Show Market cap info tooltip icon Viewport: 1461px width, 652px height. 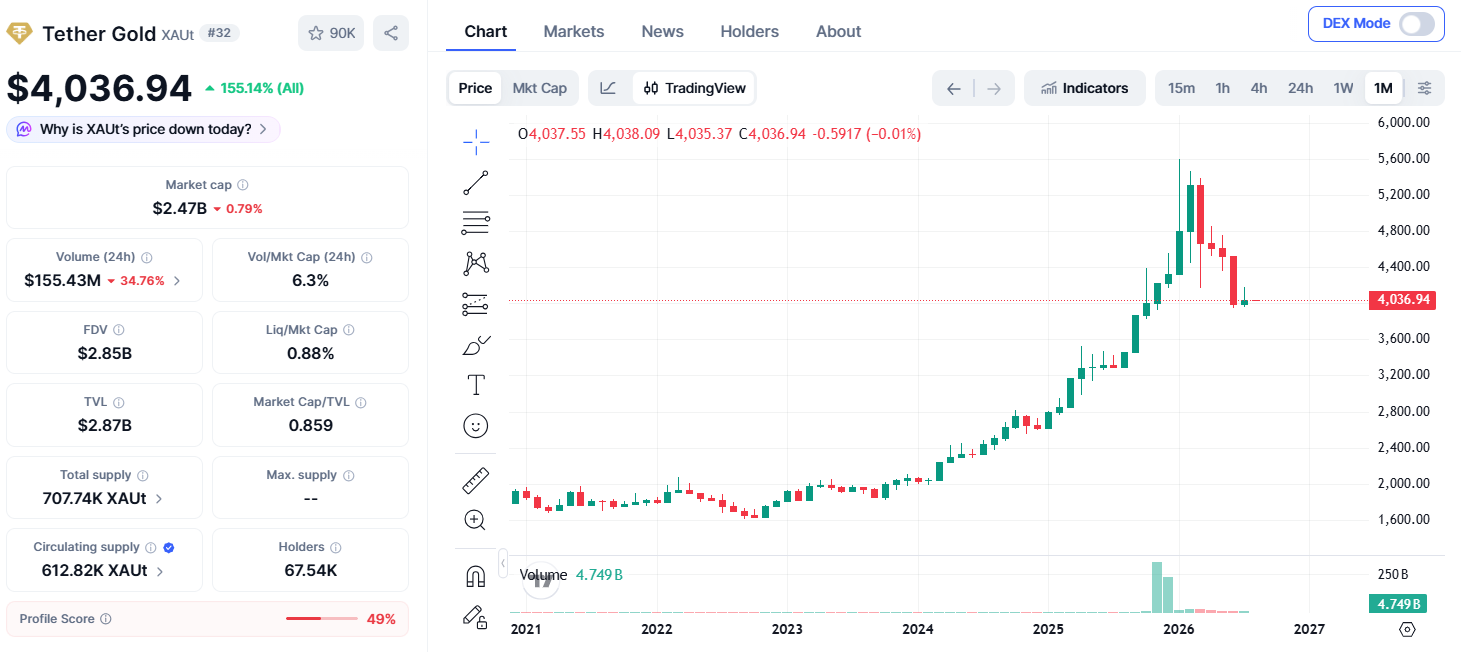click(243, 185)
